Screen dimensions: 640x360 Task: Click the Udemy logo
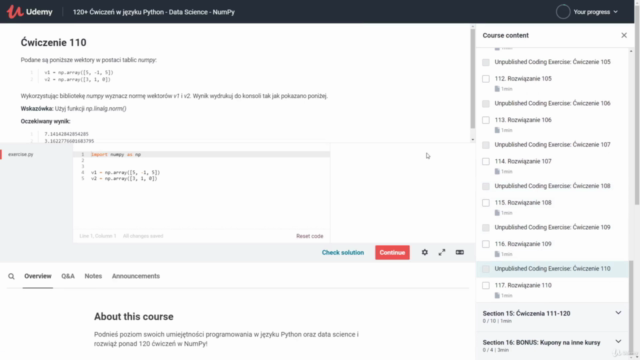coord(29,12)
